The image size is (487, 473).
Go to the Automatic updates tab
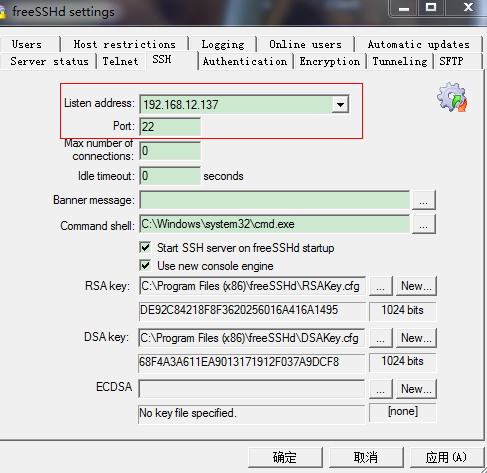[x=419, y=44]
